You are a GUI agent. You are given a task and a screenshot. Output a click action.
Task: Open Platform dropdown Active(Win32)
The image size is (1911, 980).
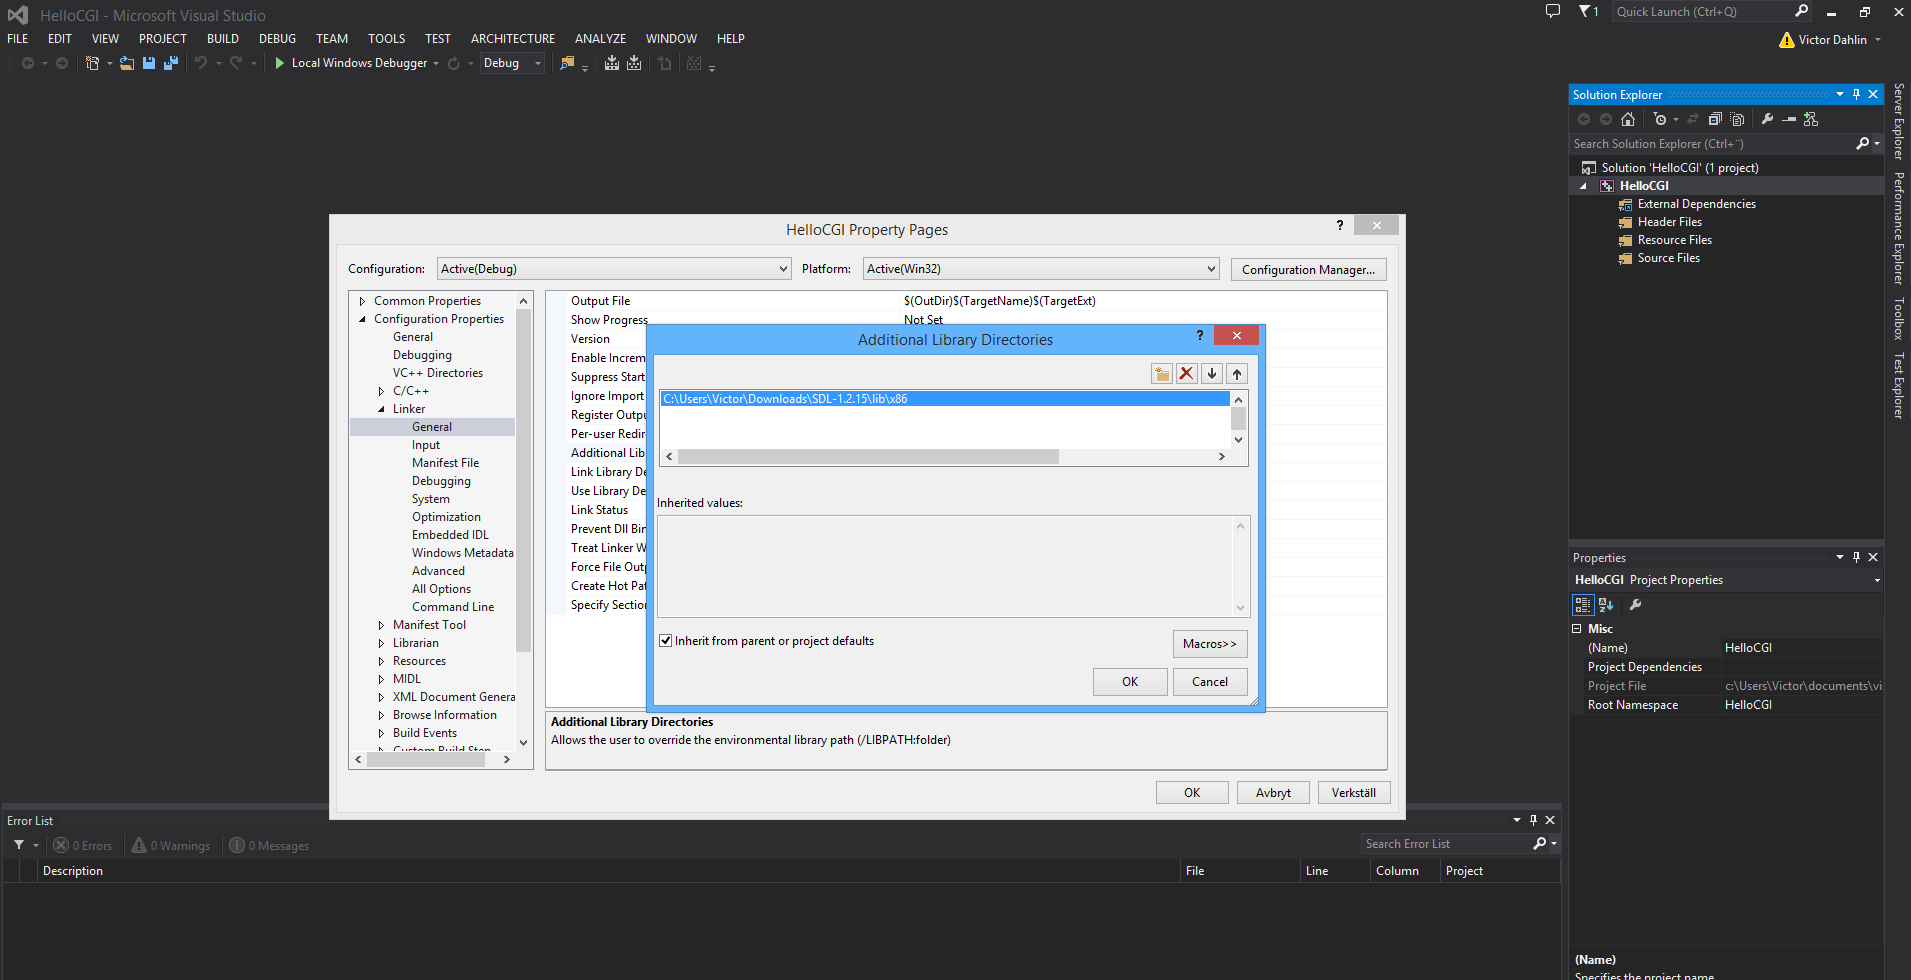pos(1041,269)
